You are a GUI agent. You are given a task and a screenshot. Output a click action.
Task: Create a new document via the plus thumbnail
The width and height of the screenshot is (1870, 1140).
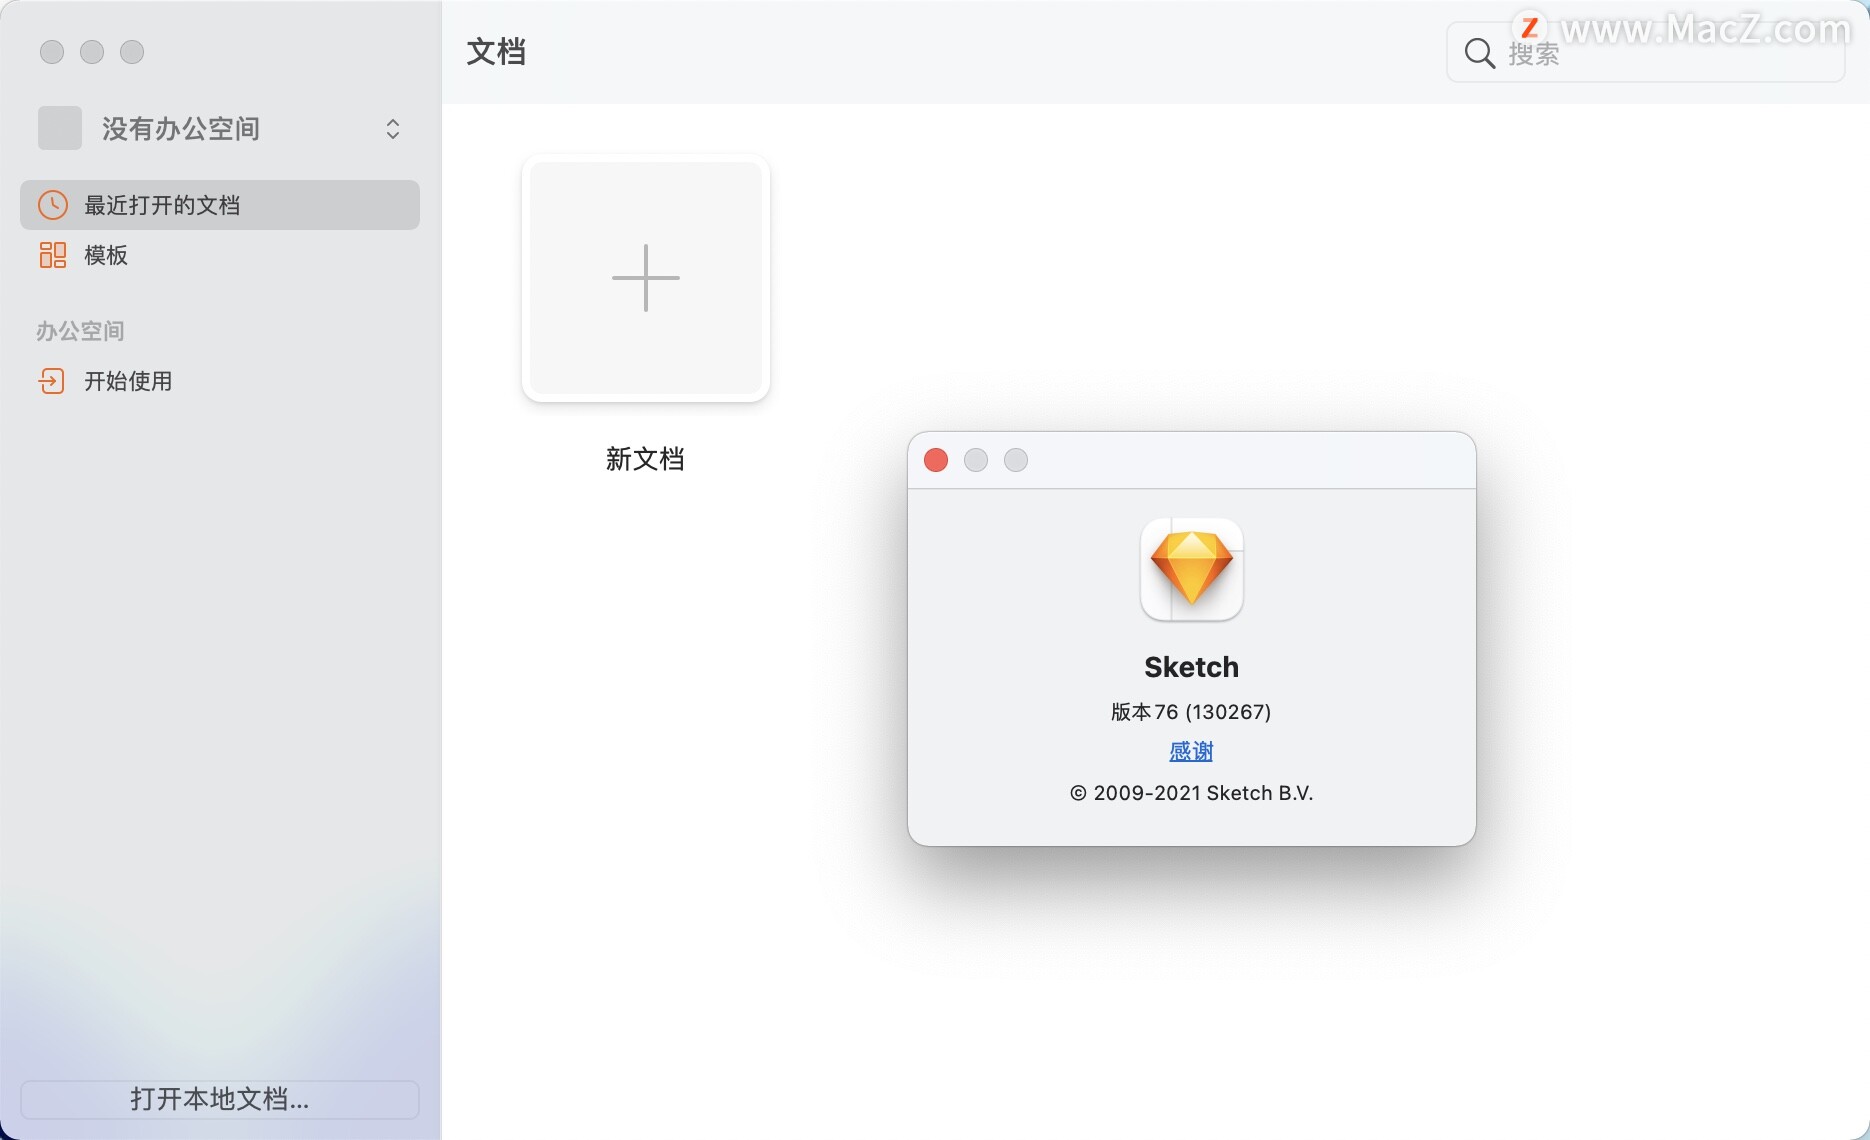coord(646,278)
